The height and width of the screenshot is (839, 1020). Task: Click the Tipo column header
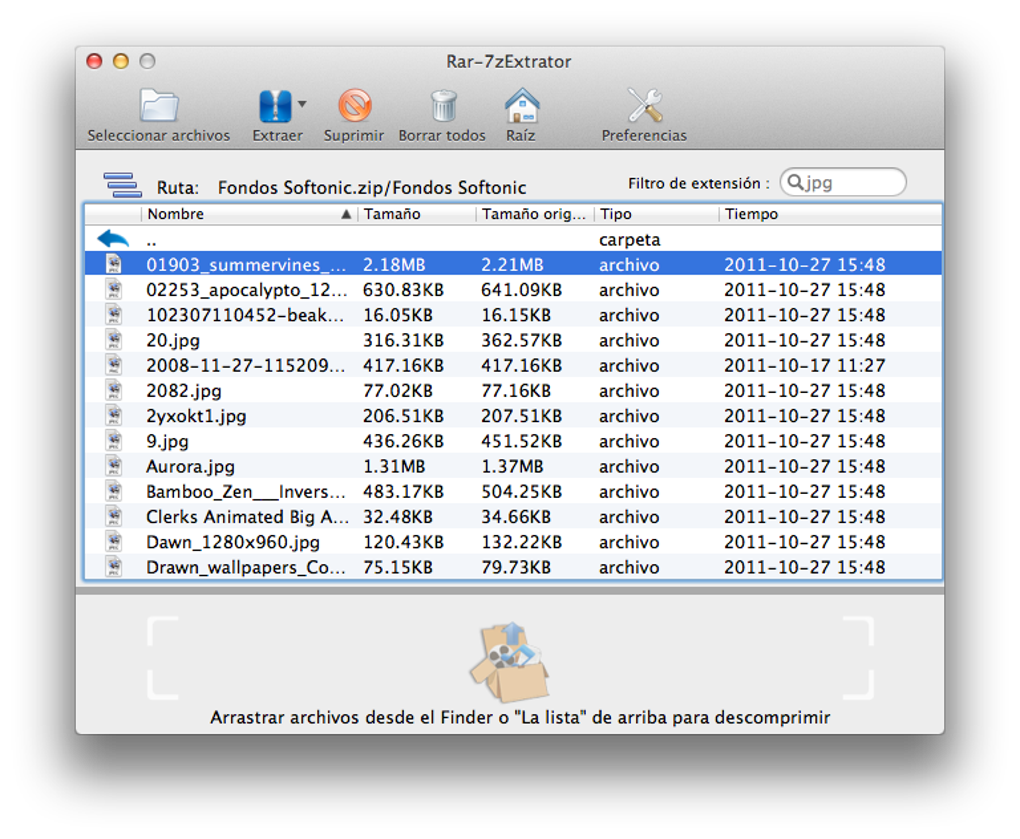[x=656, y=214]
